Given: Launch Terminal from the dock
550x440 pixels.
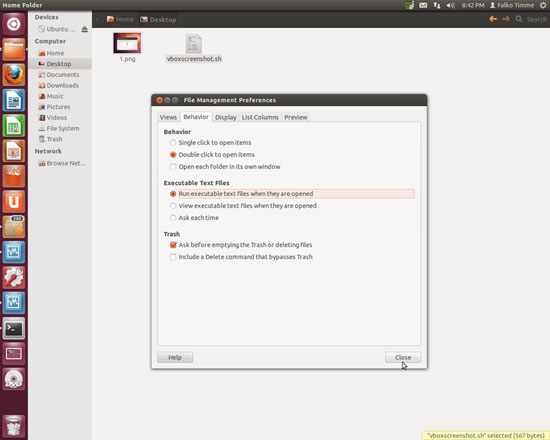Looking at the screenshot, I should click(14, 329).
